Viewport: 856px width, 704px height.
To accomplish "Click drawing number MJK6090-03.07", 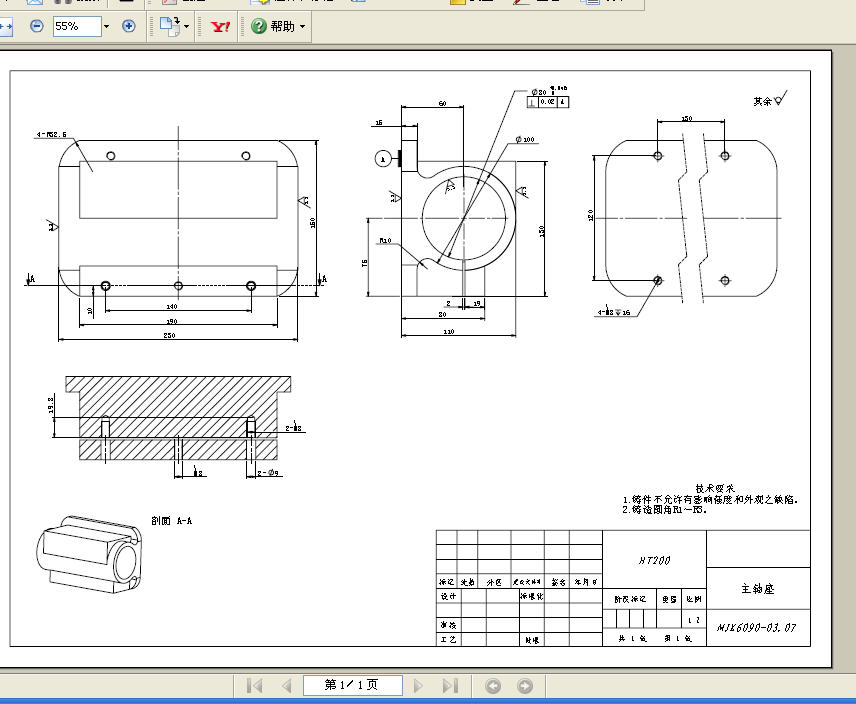I will pyautogui.click(x=757, y=628).
